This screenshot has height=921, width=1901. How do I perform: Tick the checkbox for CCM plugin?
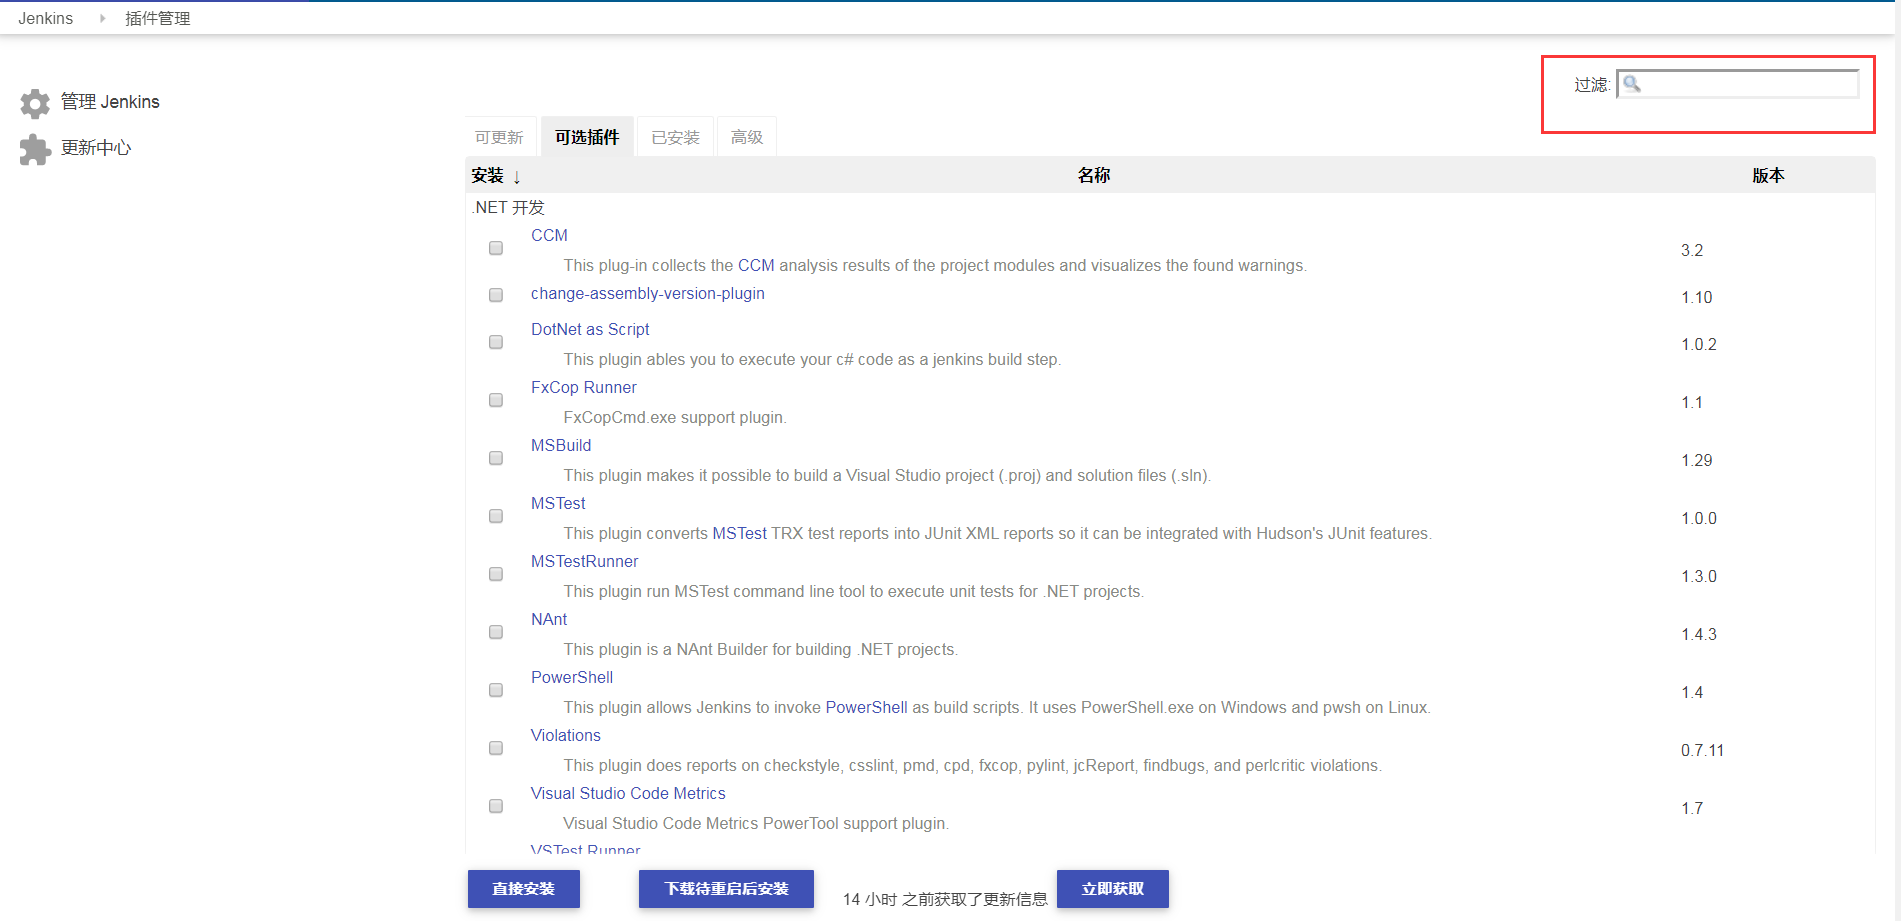[x=496, y=248]
